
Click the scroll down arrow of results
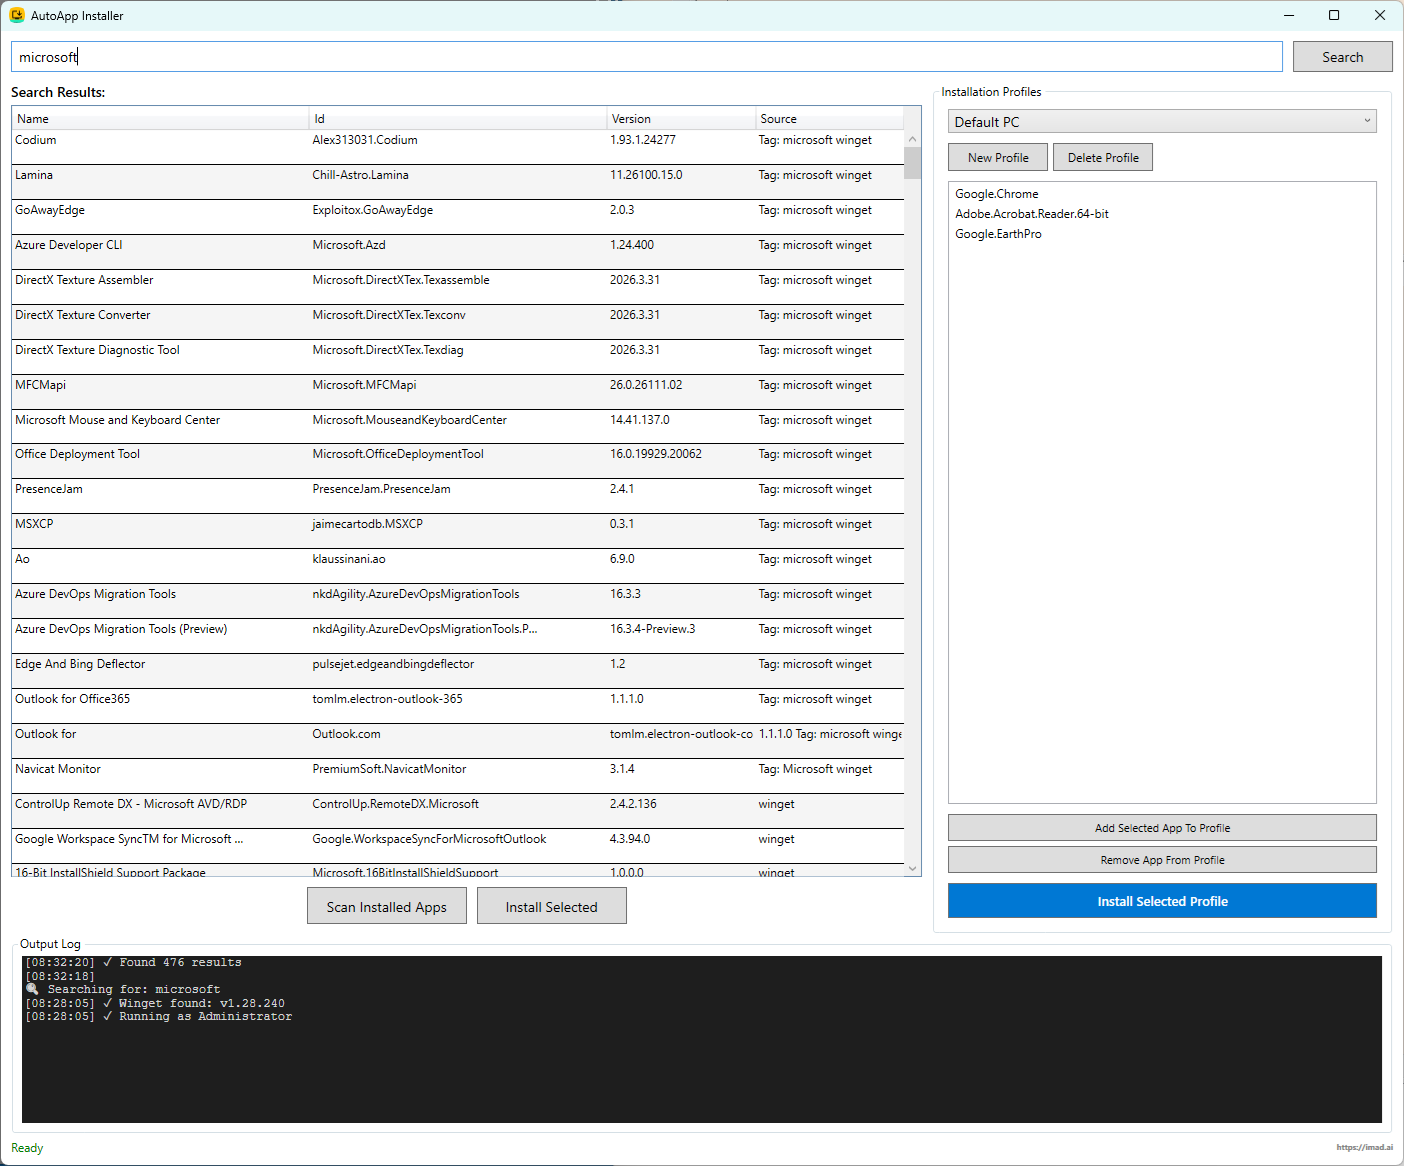pyautogui.click(x=912, y=869)
